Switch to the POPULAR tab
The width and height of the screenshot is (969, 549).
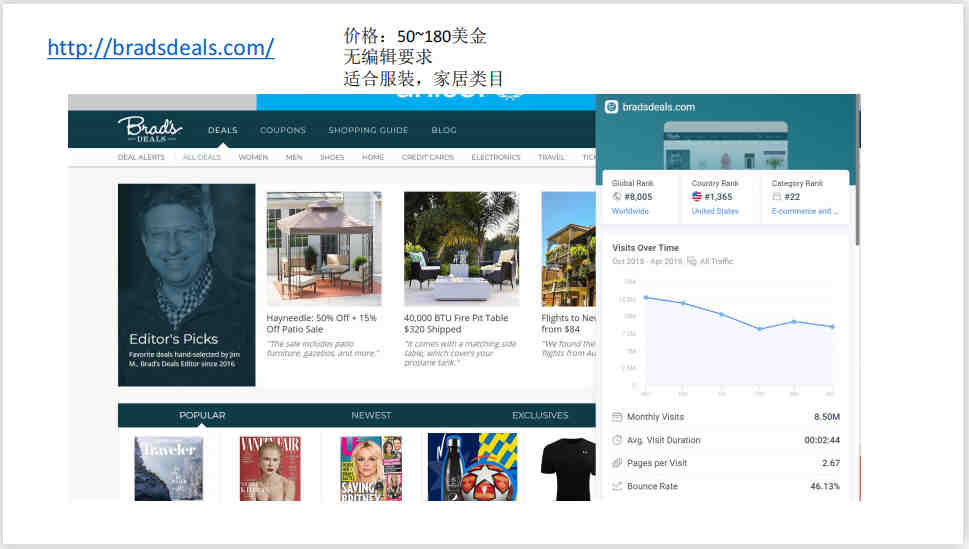[202, 415]
